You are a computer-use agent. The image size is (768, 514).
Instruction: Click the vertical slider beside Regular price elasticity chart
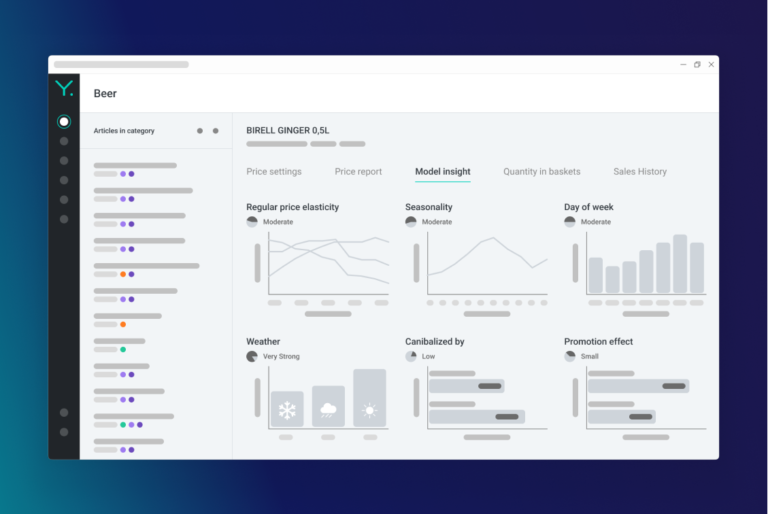click(x=258, y=263)
